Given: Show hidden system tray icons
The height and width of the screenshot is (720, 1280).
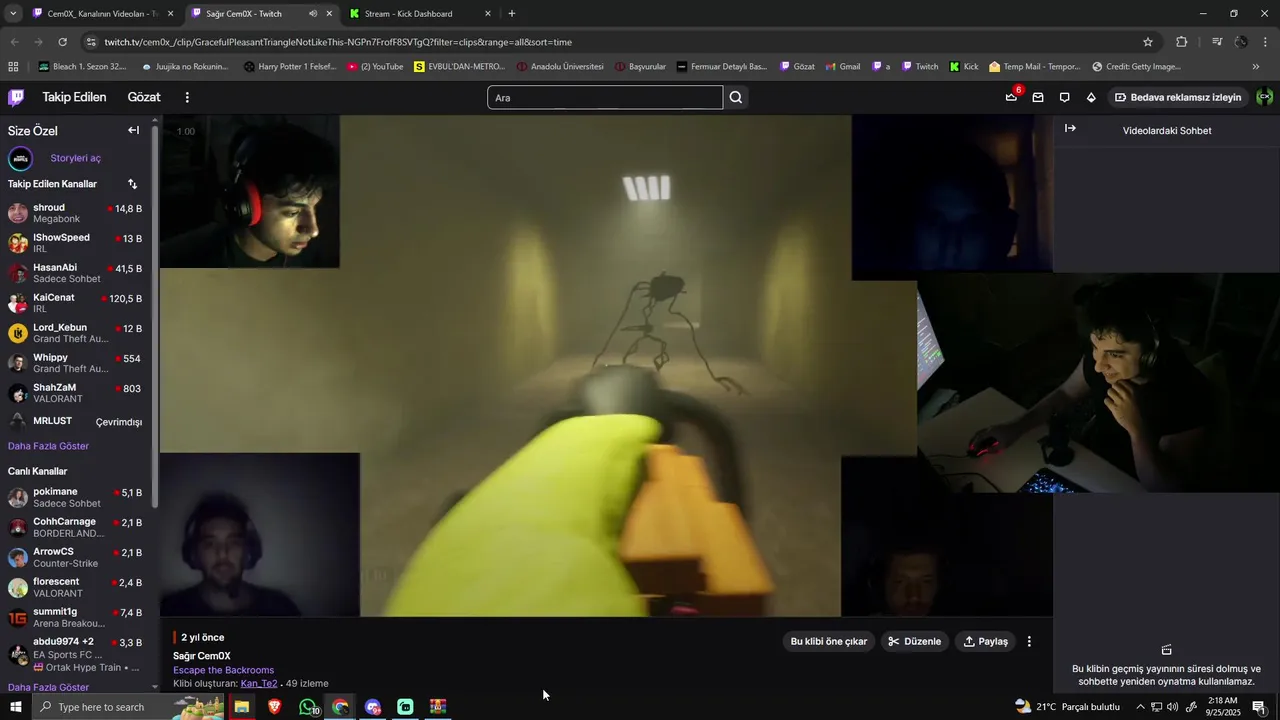Looking at the screenshot, I should (1140, 707).
